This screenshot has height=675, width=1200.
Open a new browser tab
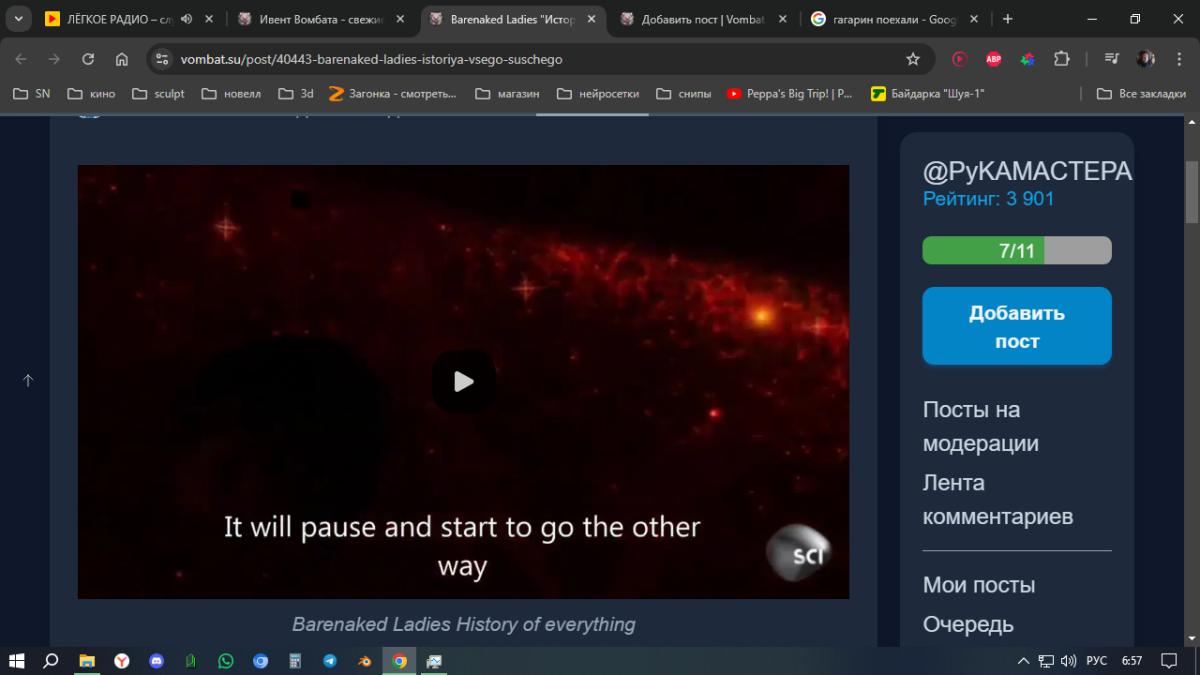click(x=1007, y=19)
